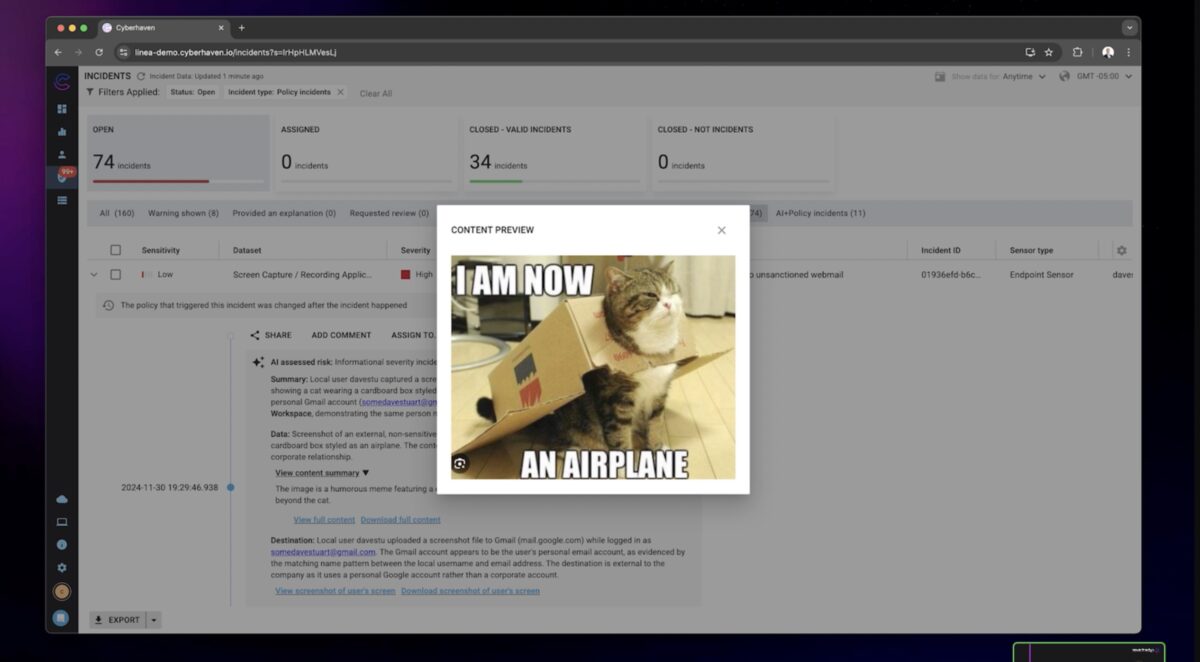Screen dimensions: 1200x662
Task: Click Clear All filters
Action: [376, 93]
